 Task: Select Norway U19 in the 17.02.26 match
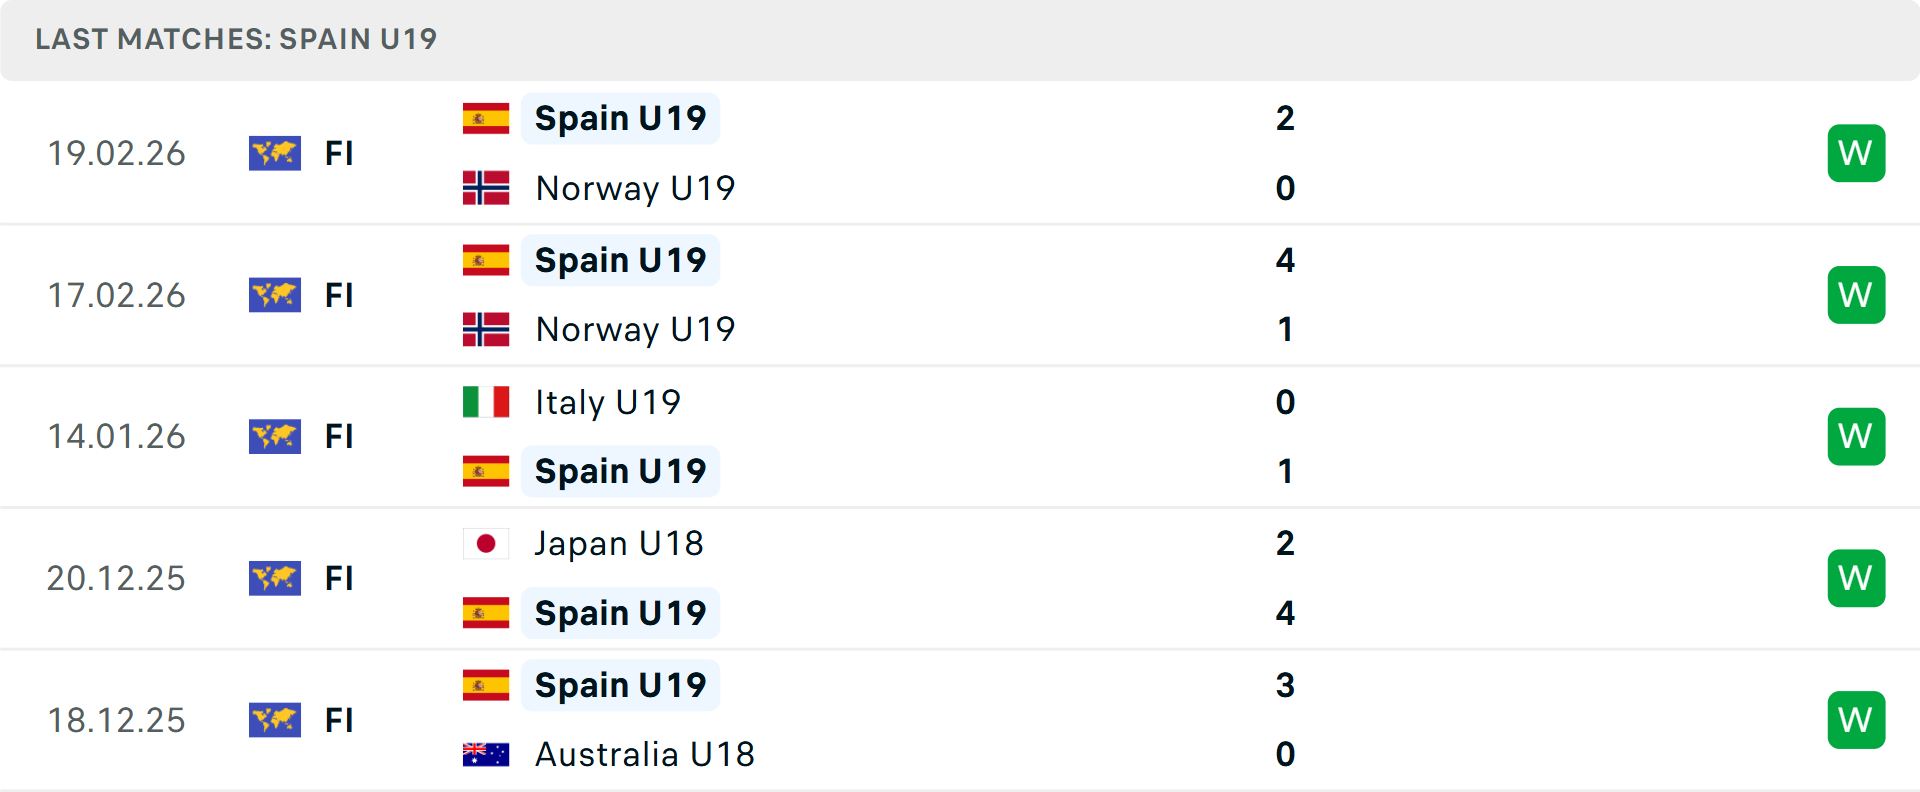(x=635, y=329)
